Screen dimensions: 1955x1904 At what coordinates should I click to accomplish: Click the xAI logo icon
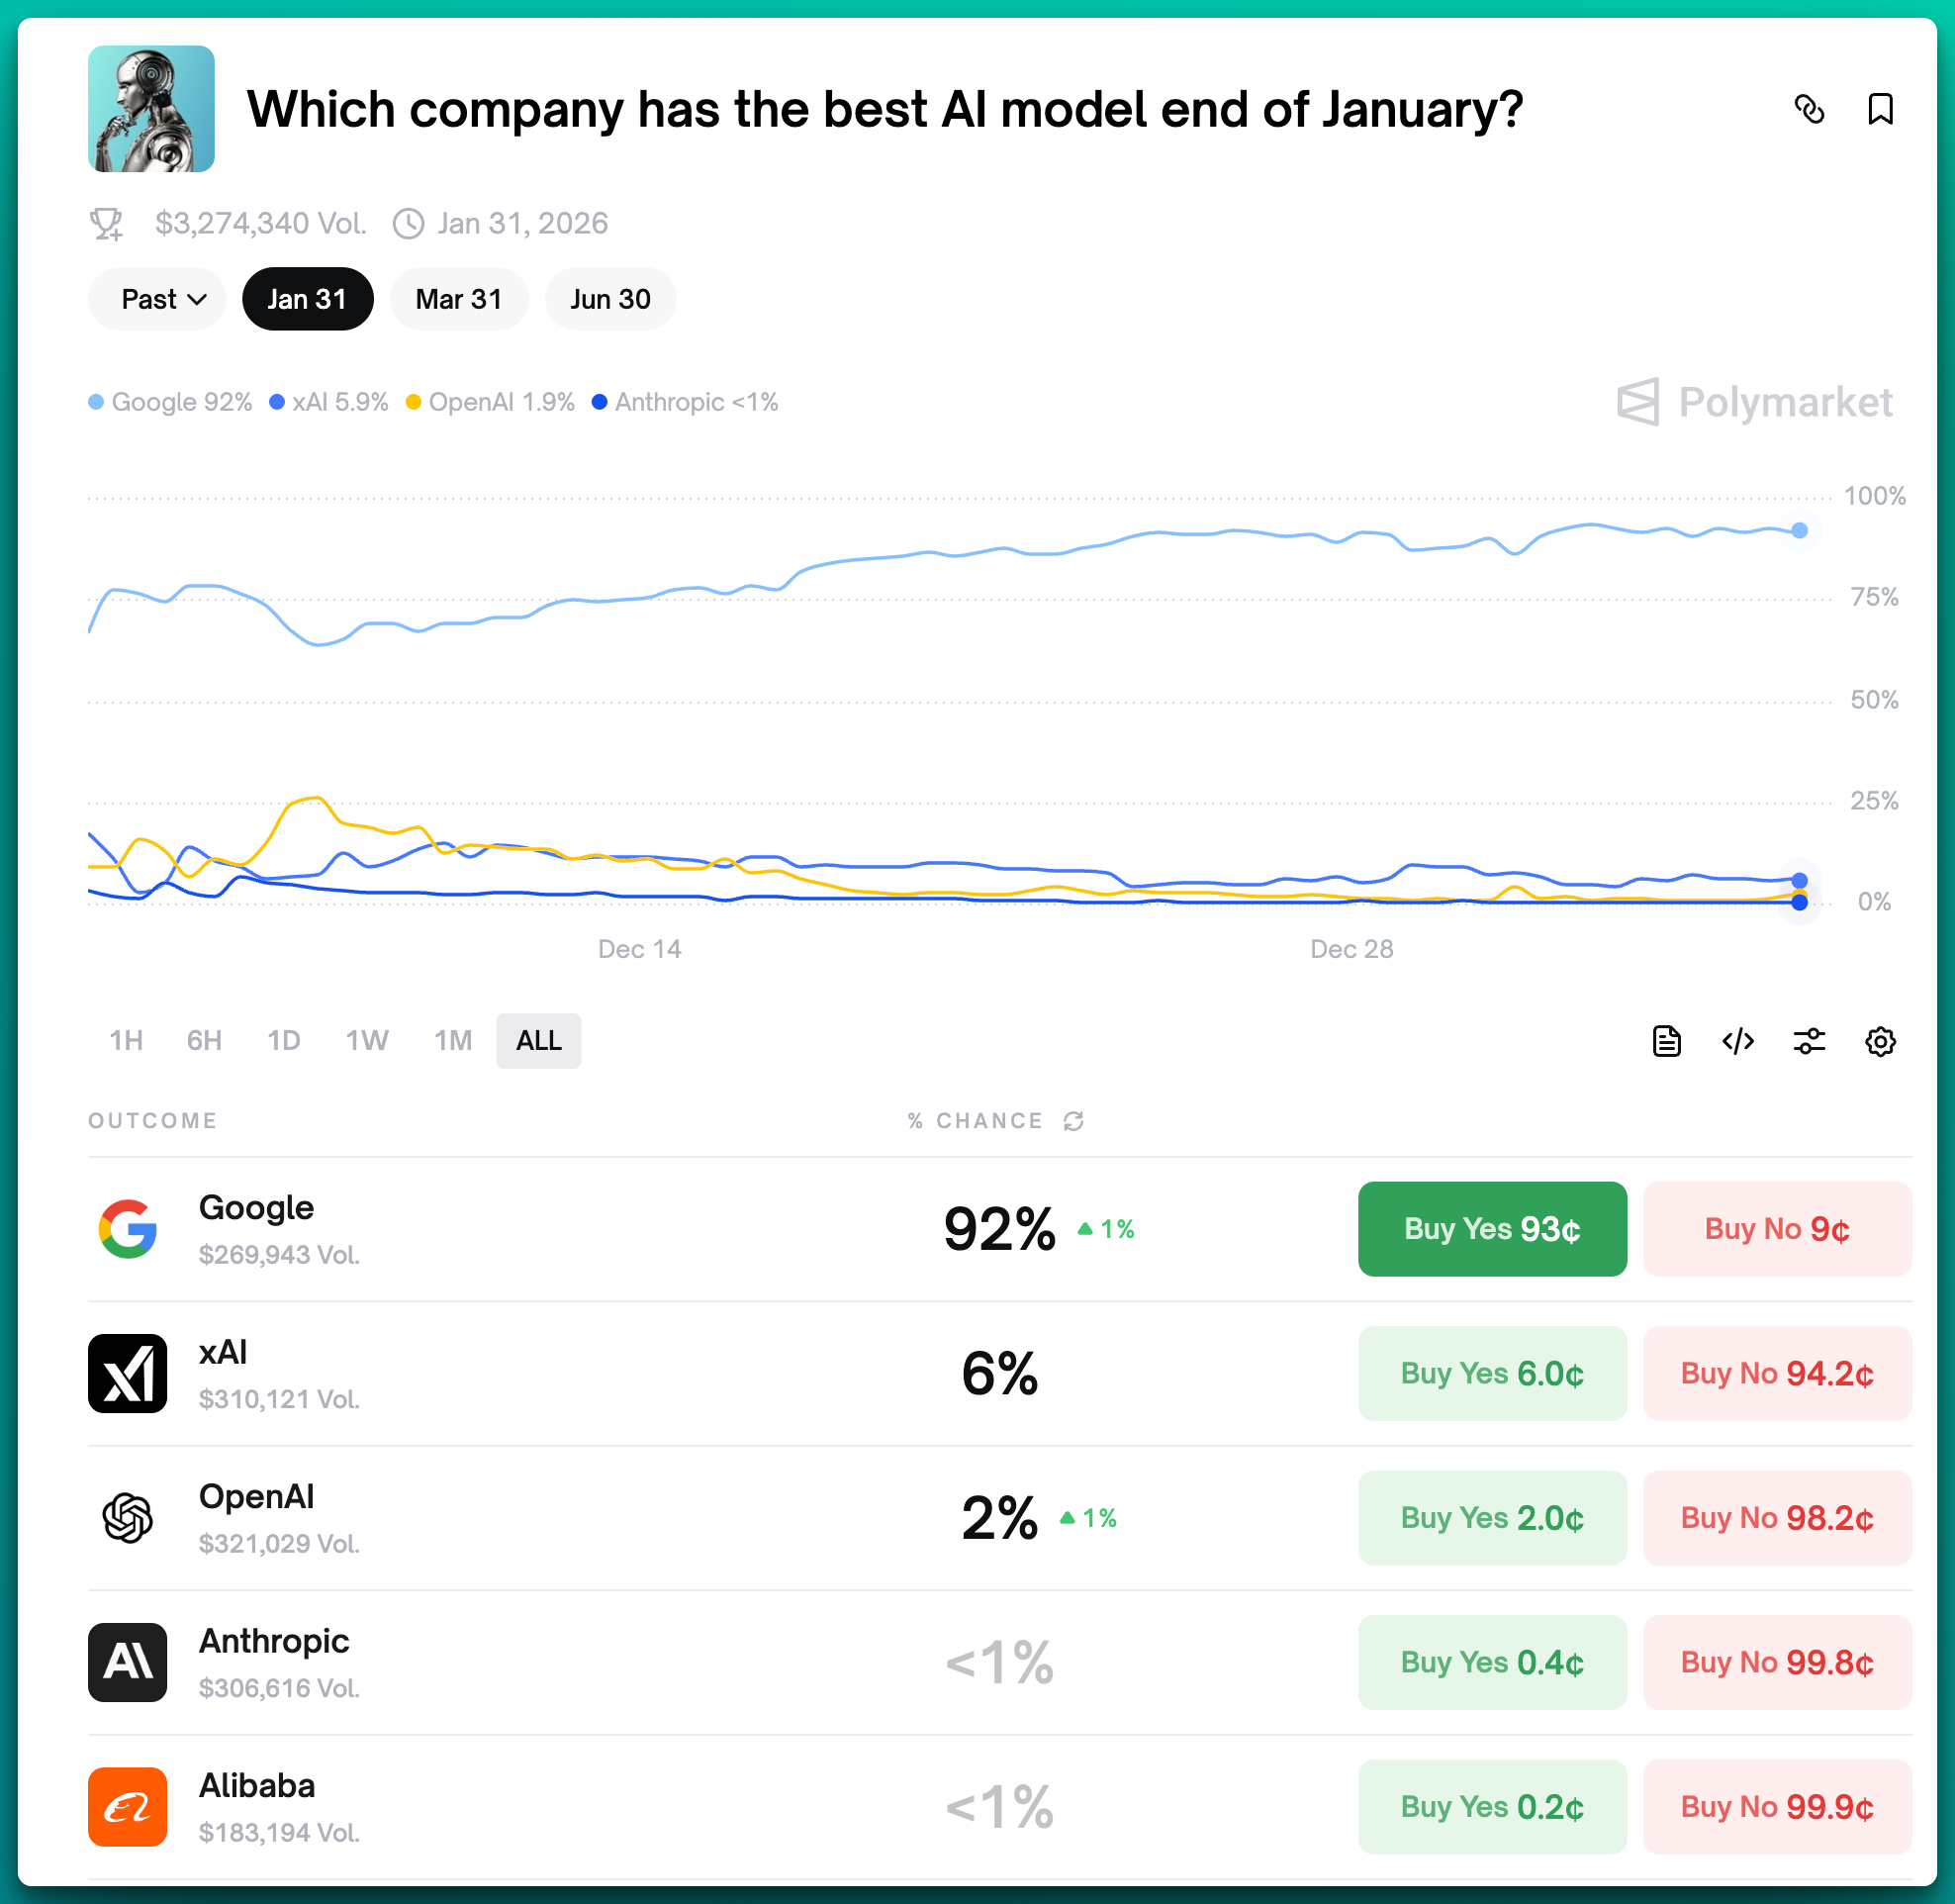[x=127, y=1373]
